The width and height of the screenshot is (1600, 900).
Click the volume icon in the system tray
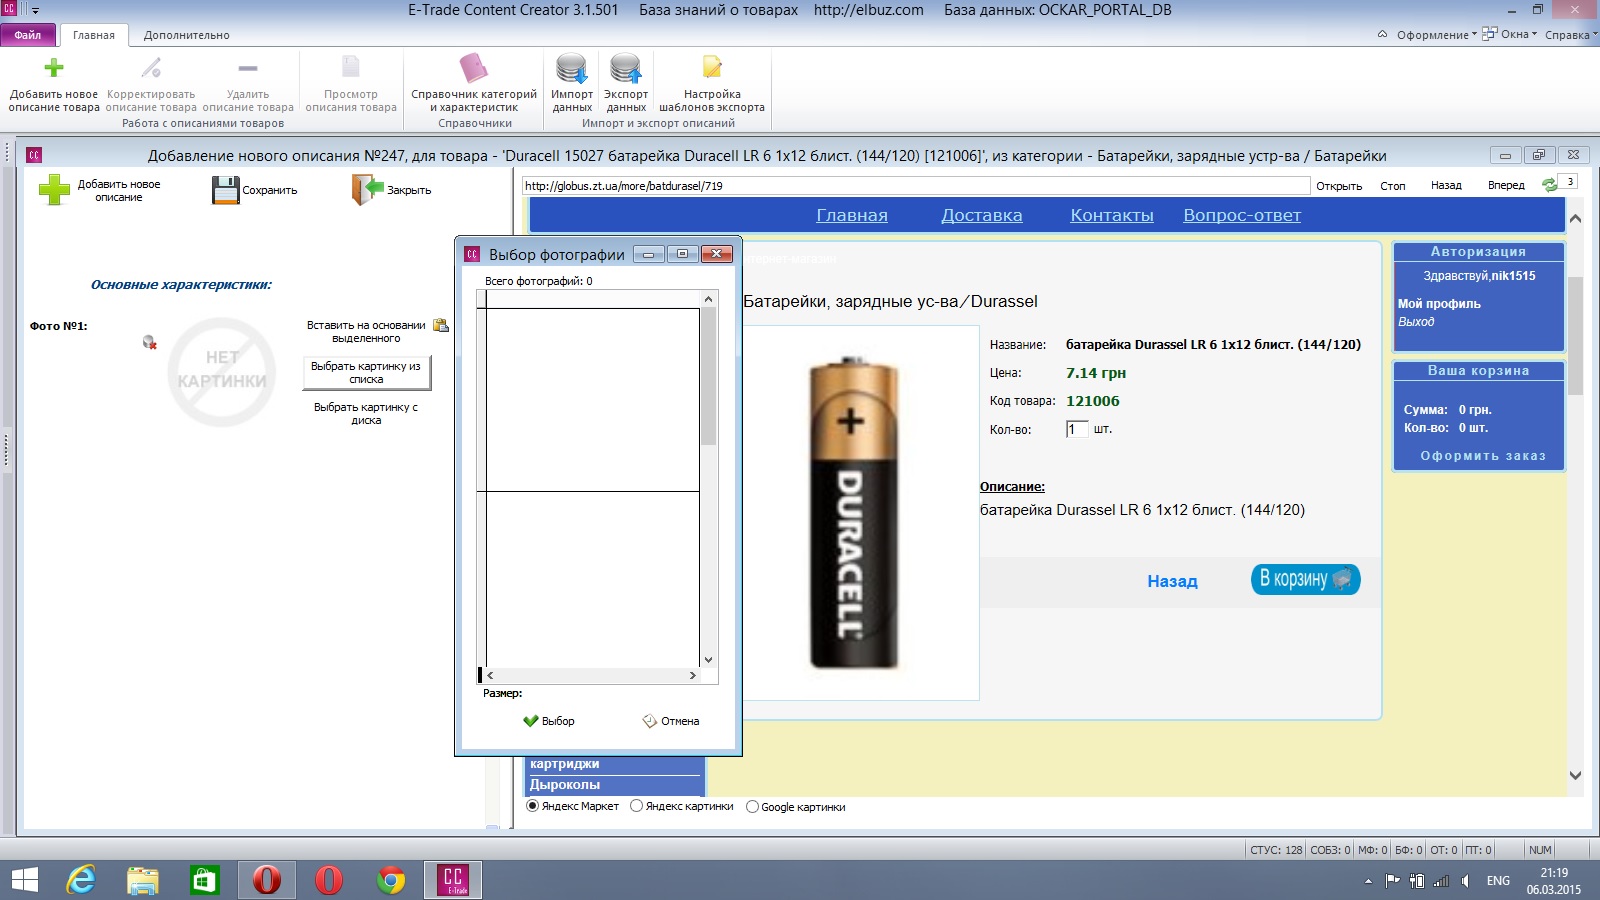point(1465,881)
